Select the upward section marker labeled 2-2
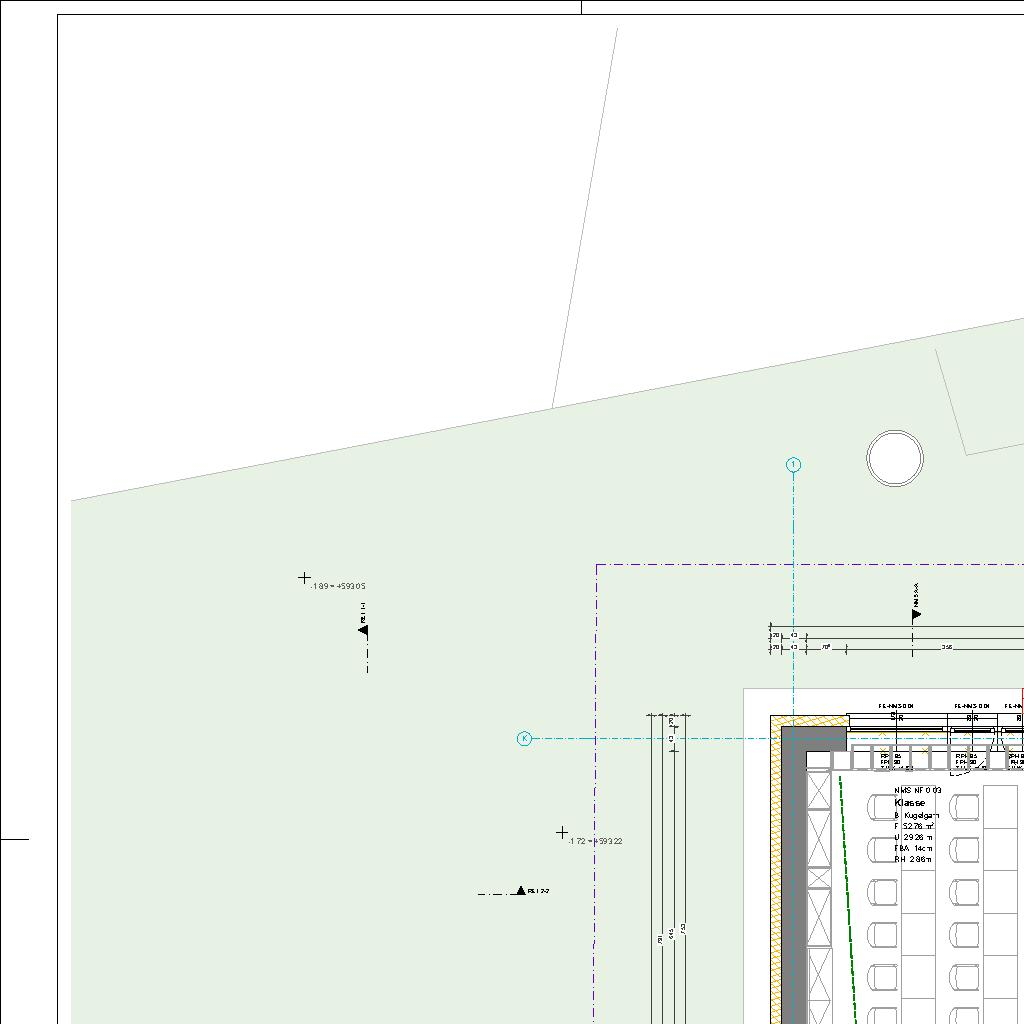Image resolution: width=1024 pixels, height=1024 pixels. pyautogui.click(x=520, y=890)
